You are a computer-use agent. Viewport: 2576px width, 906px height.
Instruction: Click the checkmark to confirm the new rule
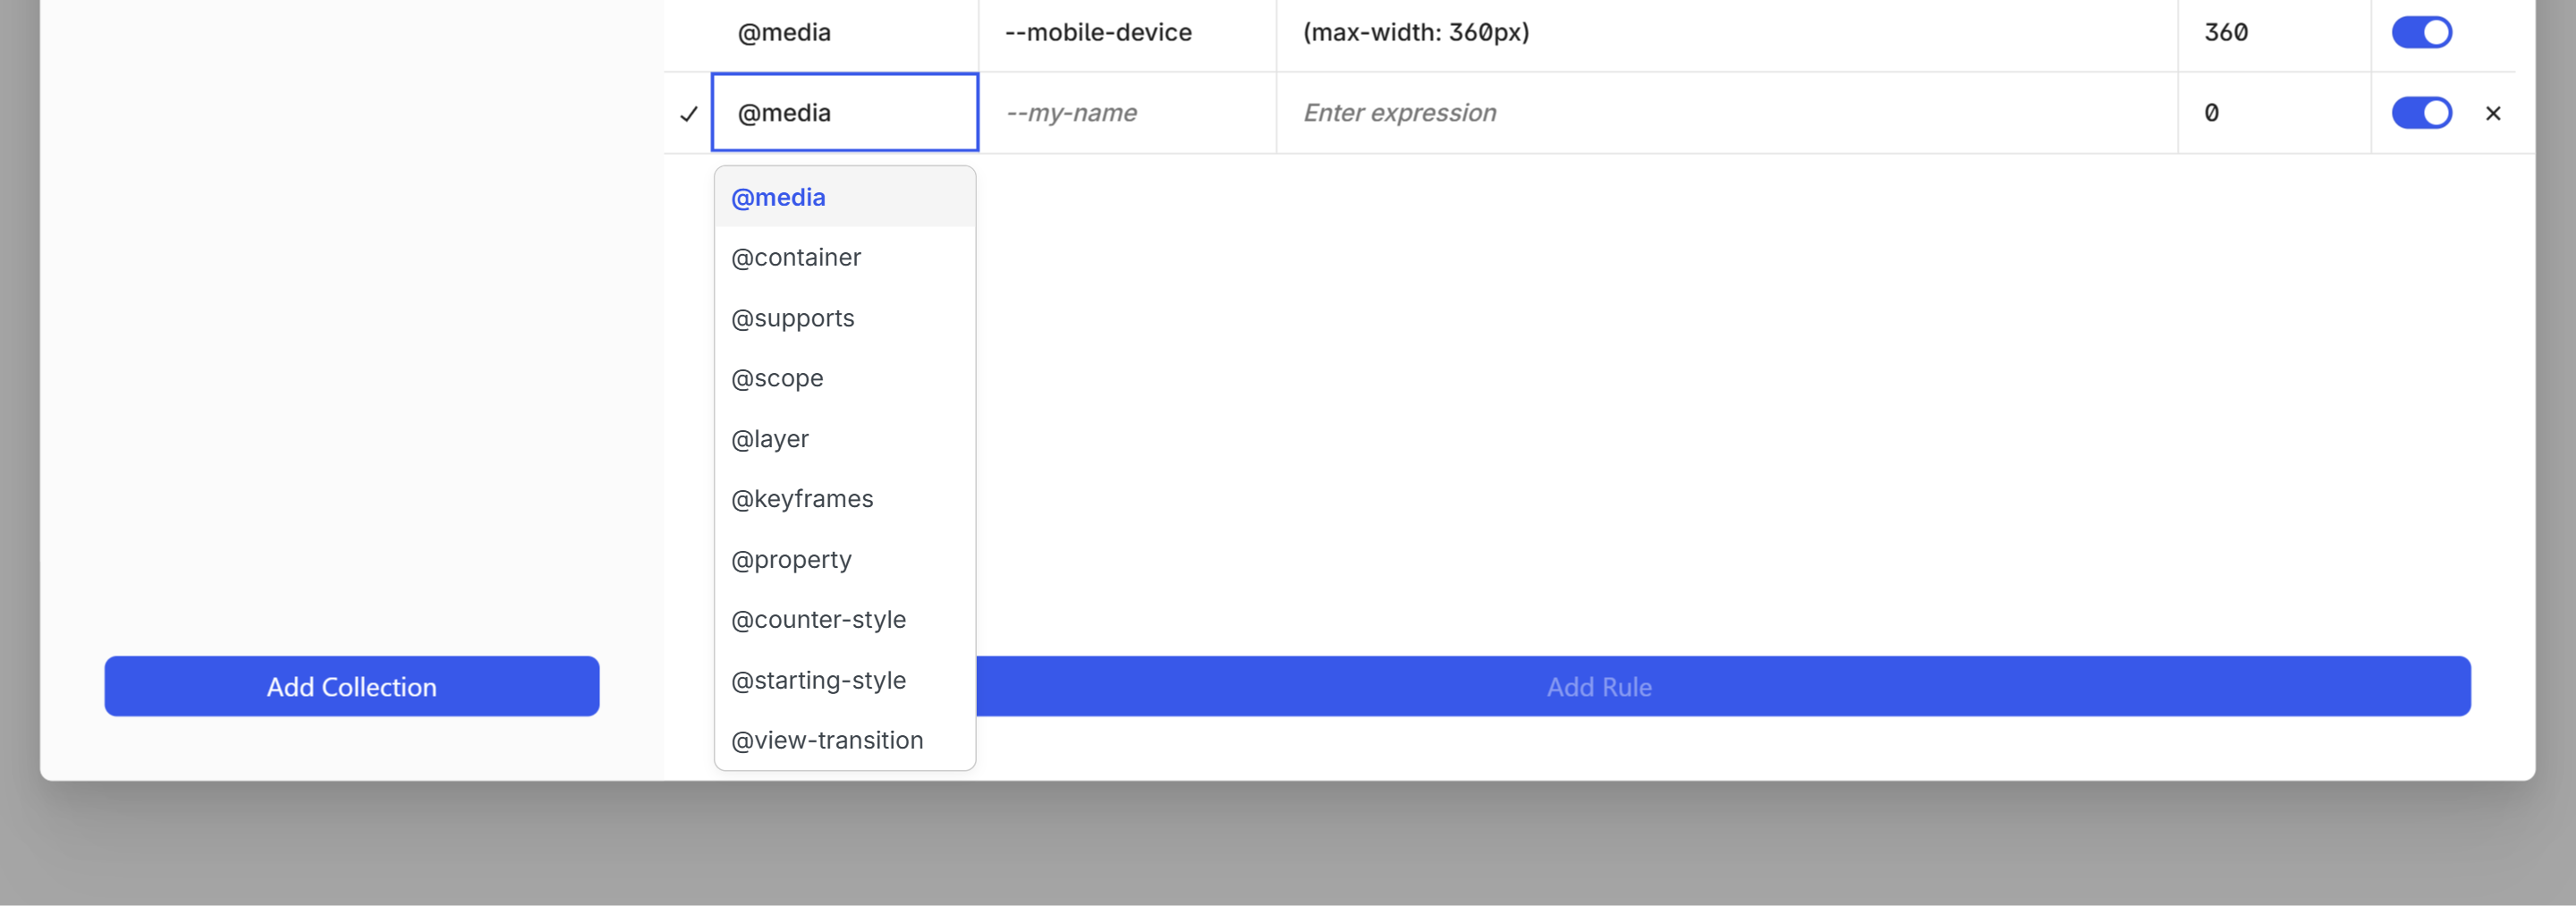click(689, 113)
